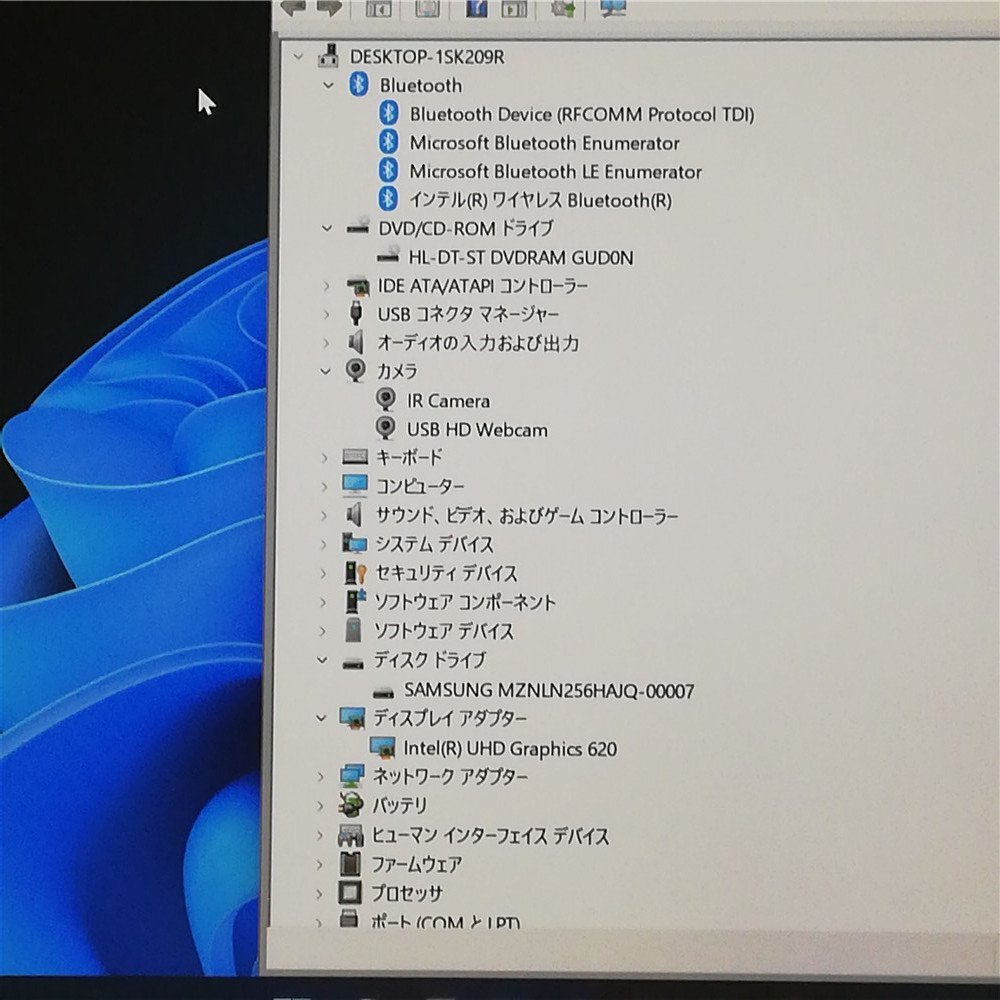1000x1000 pixels.
Task: Click the IR Camera device icon
Action: pos(385,400)
